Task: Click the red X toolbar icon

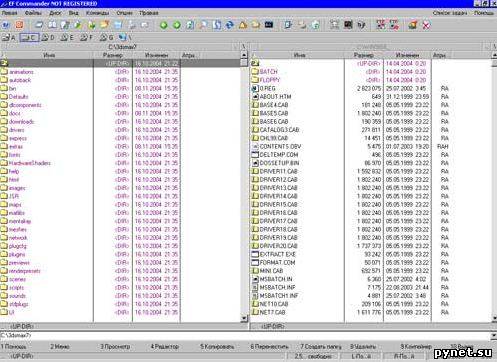Action: [x=426, y=25]
